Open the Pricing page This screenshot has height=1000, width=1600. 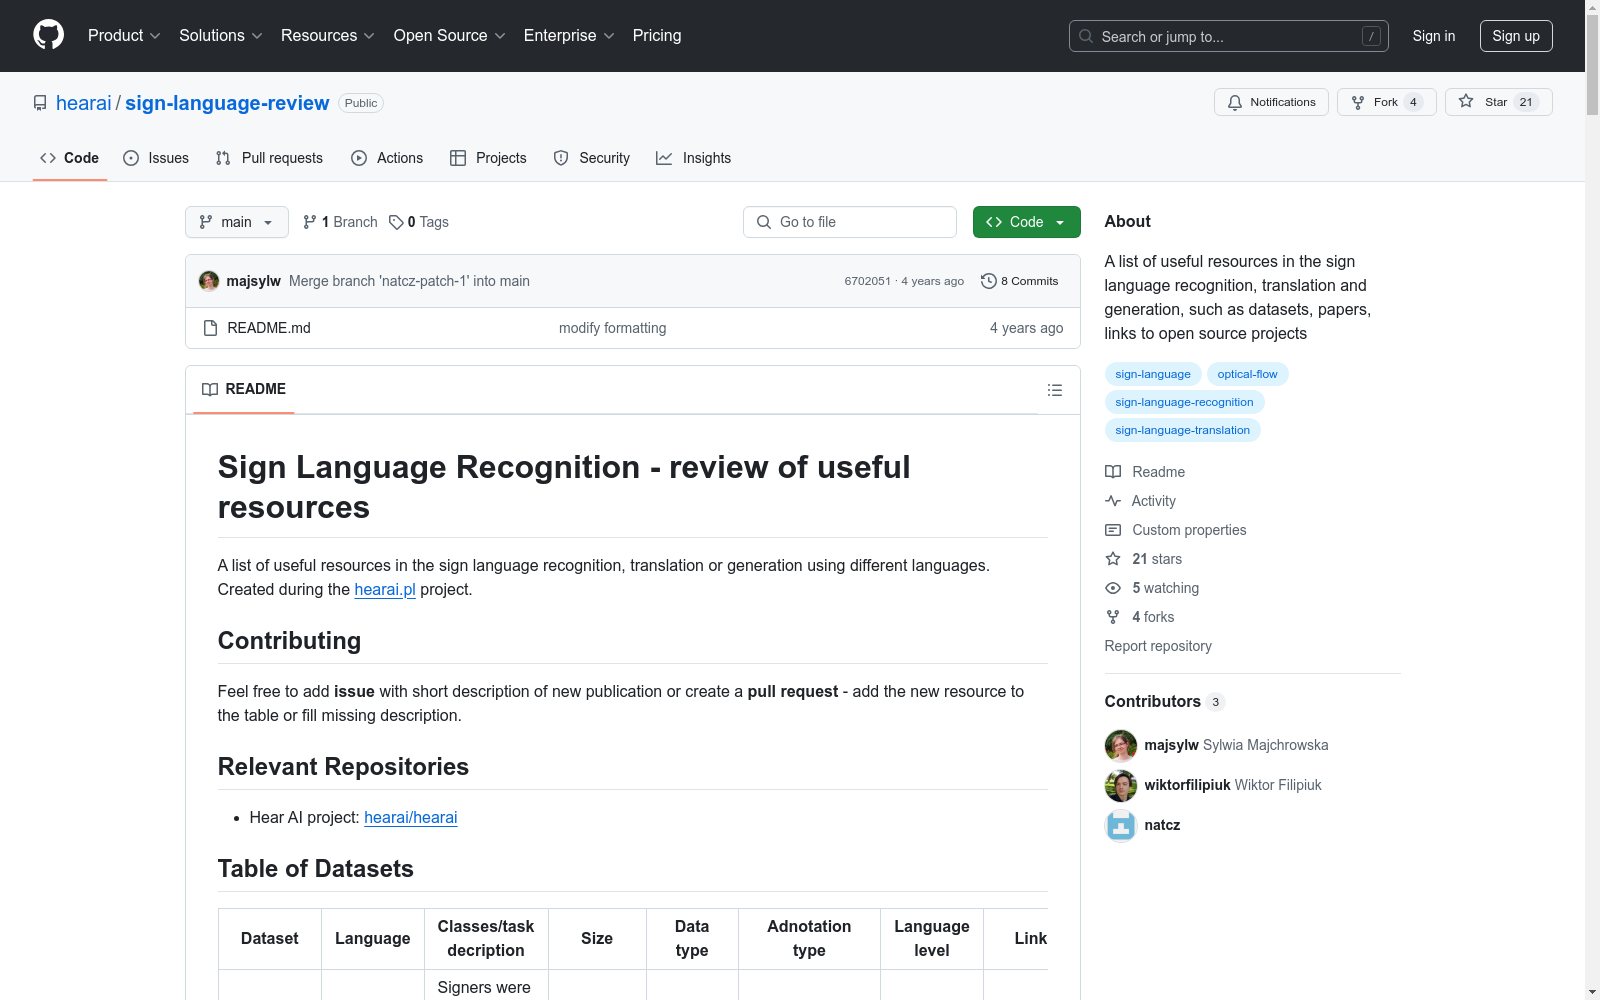[x=657, y=35]
